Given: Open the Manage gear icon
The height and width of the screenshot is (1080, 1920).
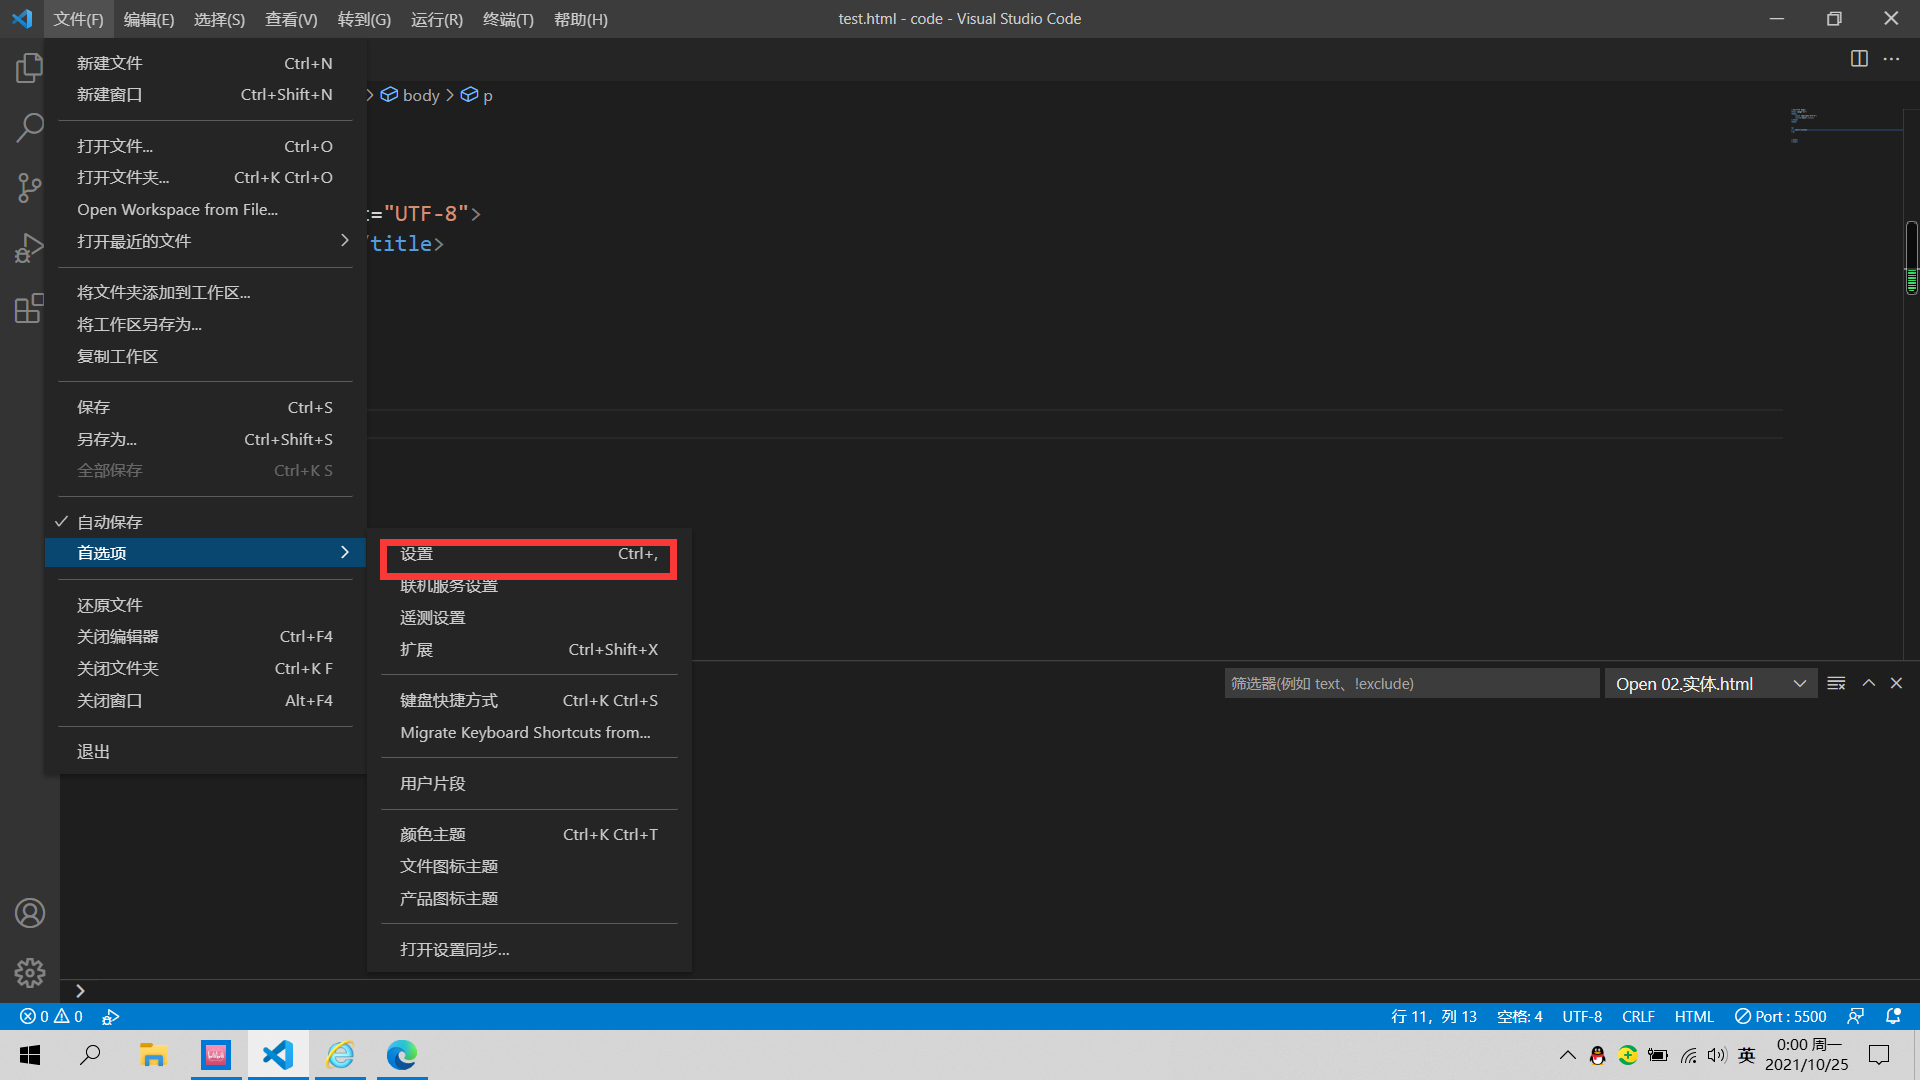Looking at the screenshot, I should click(29, 972).
